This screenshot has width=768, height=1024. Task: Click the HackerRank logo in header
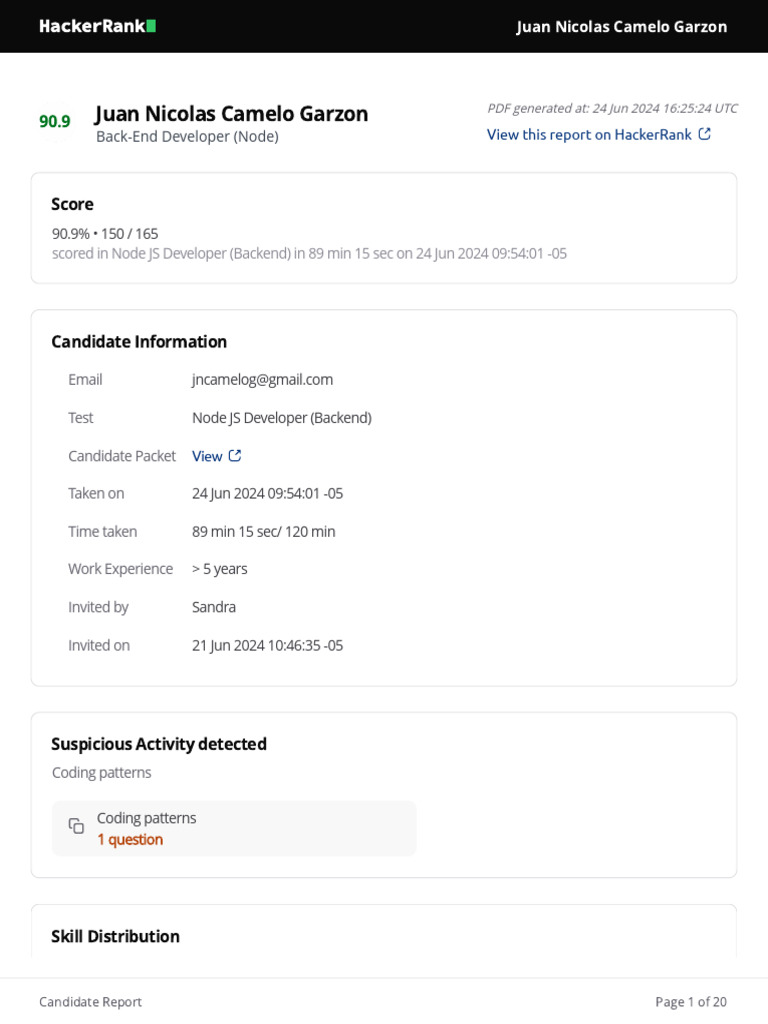pos(97,26)
